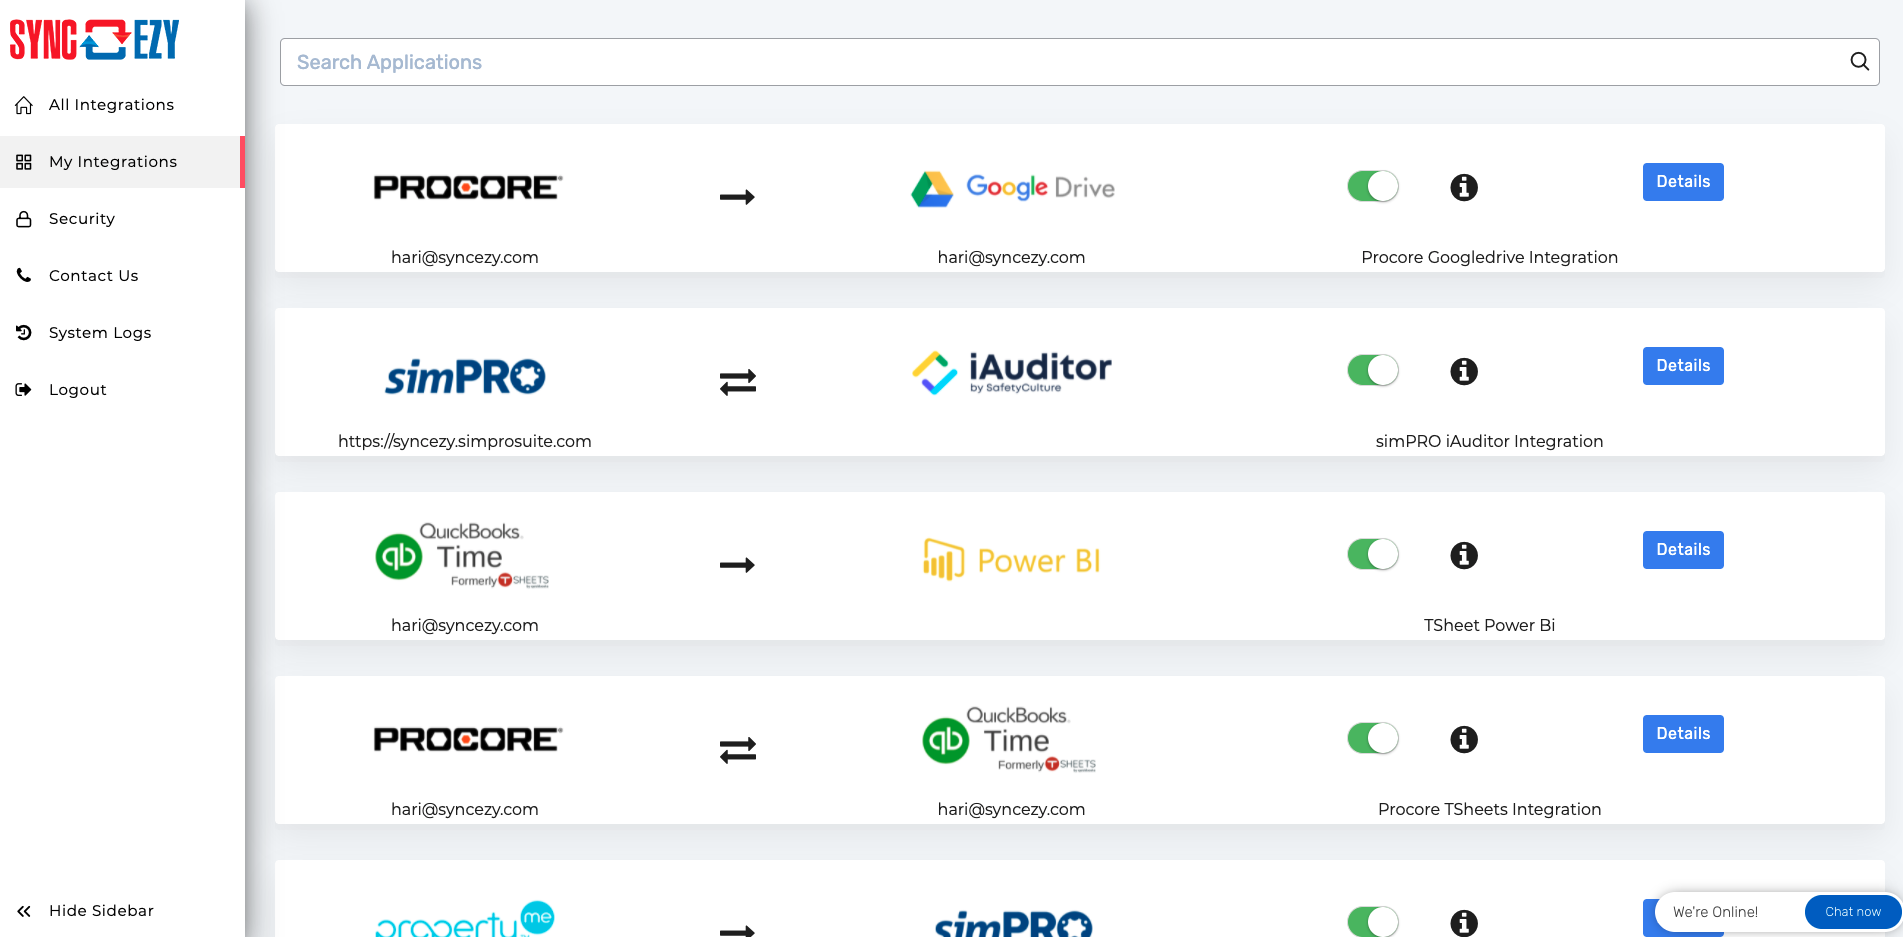Select the phone icon next to Contact Us
Viewport: 1903px width, 937px height.
[24, 275]
